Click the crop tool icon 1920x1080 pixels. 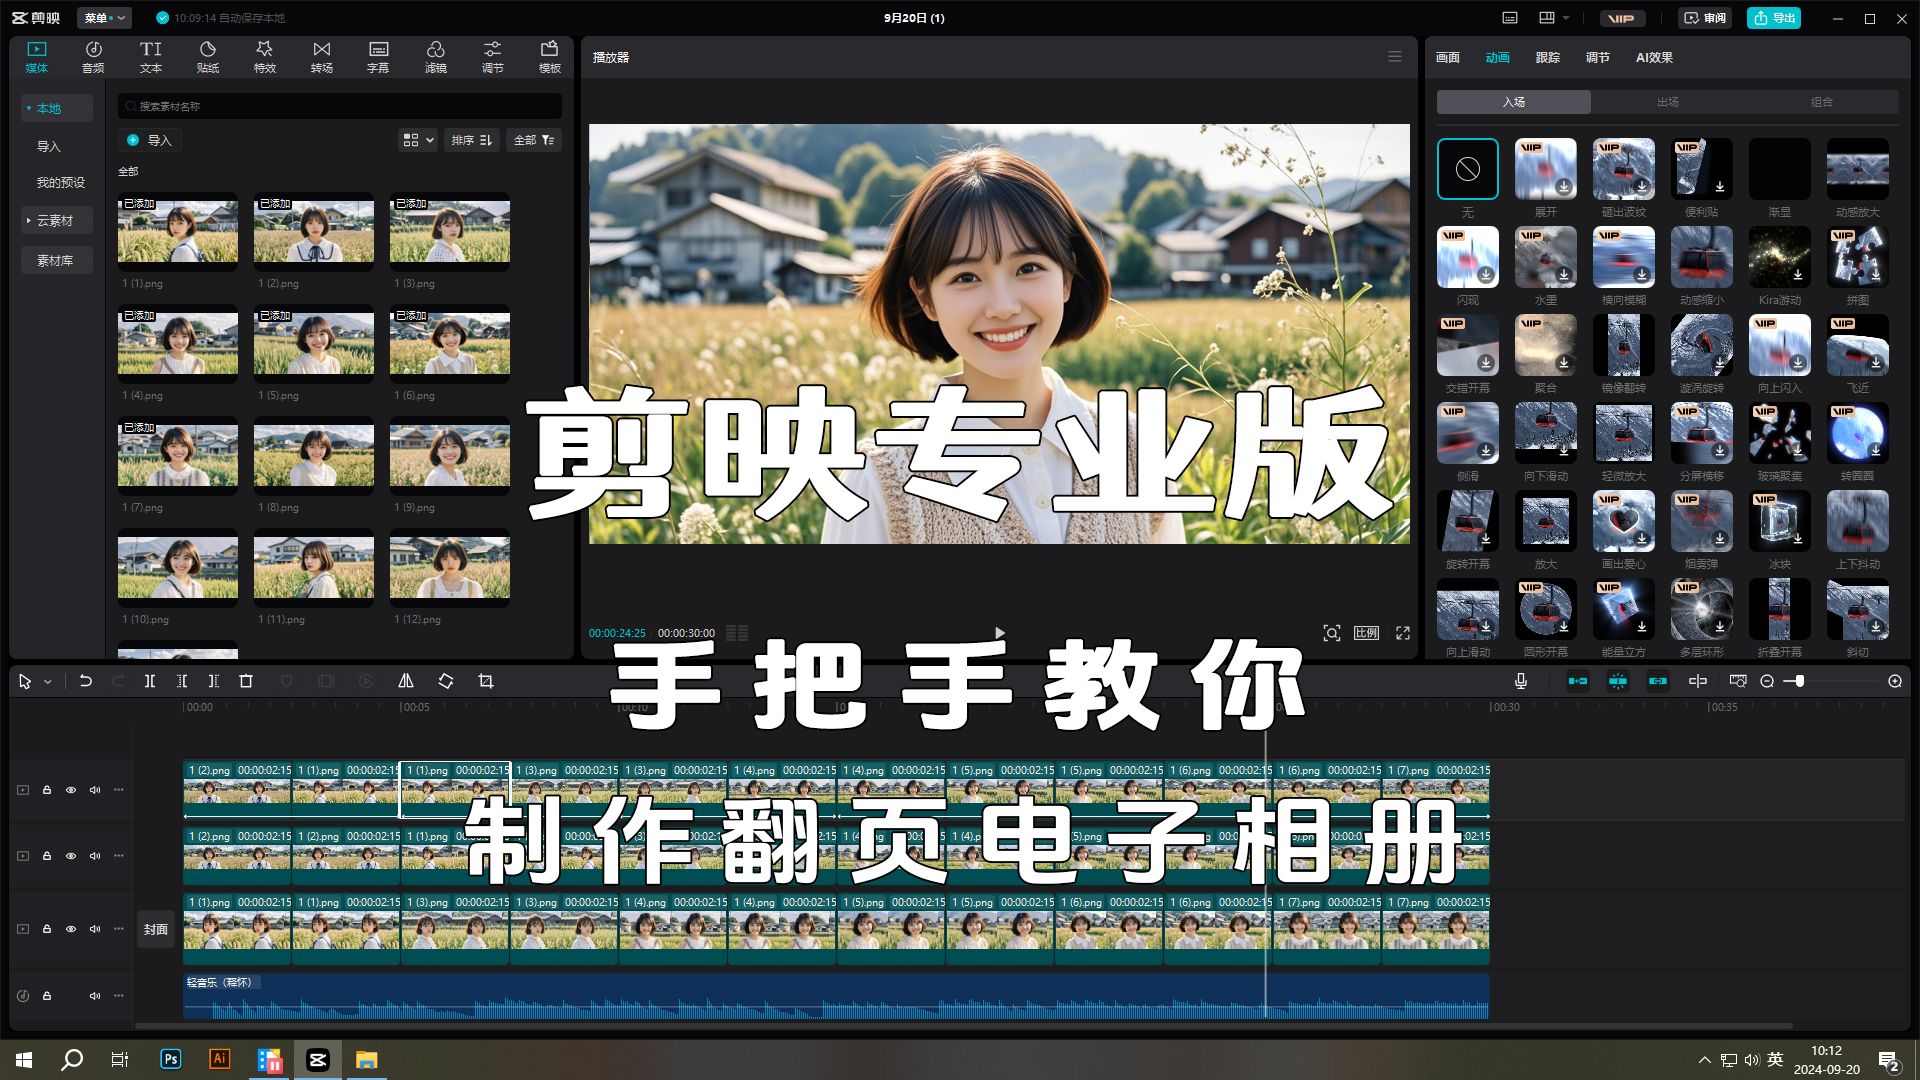pyautogui.click(x=486, y=681)
